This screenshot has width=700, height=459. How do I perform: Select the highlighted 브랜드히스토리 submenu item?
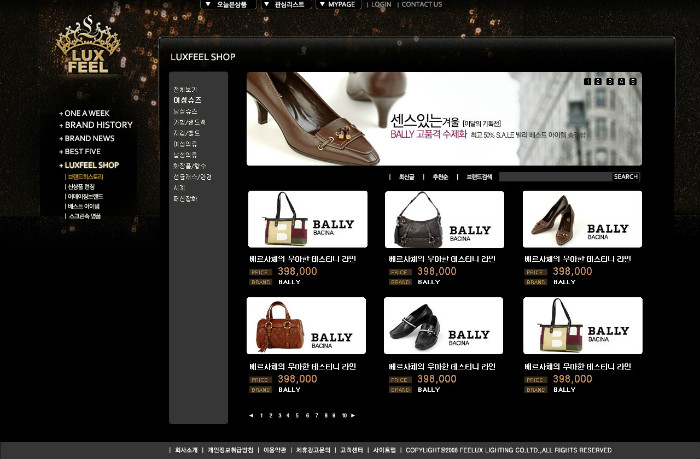tap(84, 177)
